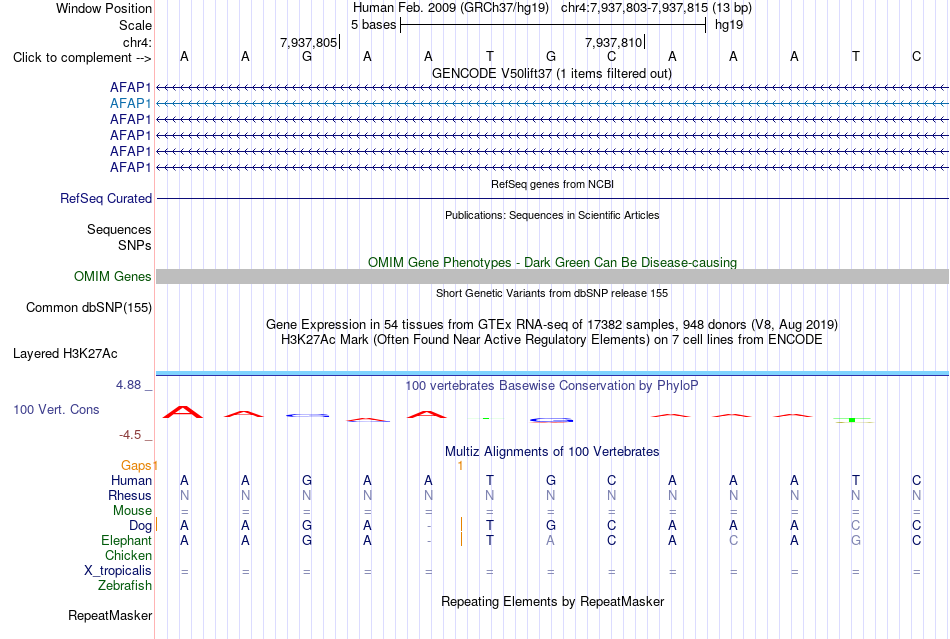Select the Mouse alignment row label
Screen dimensions: 950x639
click(132, 511)
